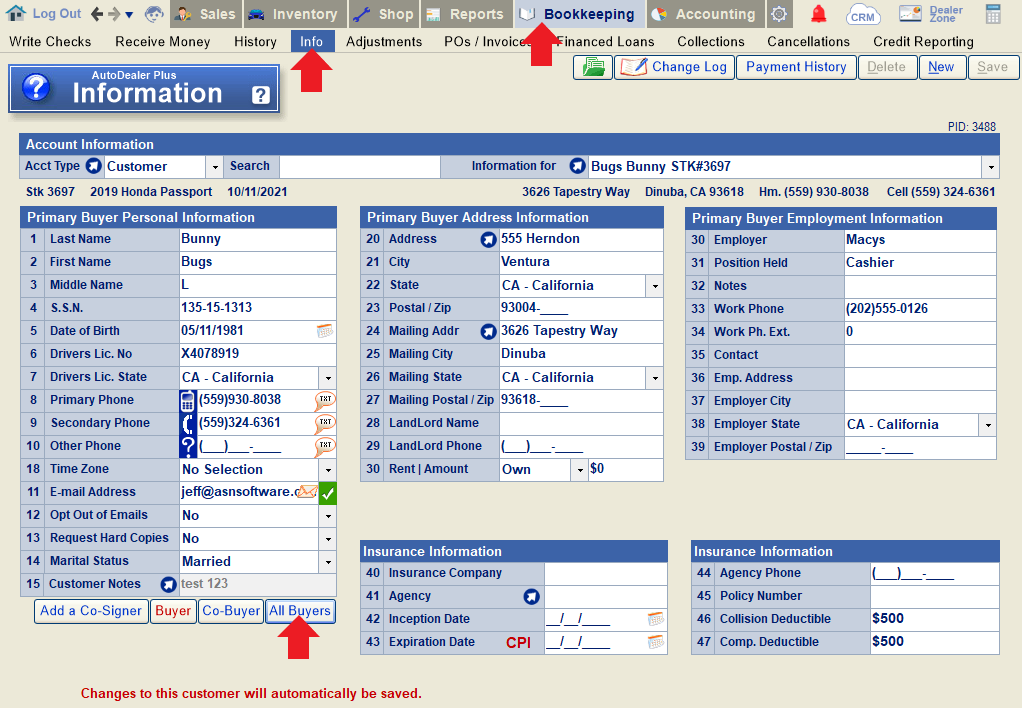
Task: Open the calculator icon
Action: point(993,14)
